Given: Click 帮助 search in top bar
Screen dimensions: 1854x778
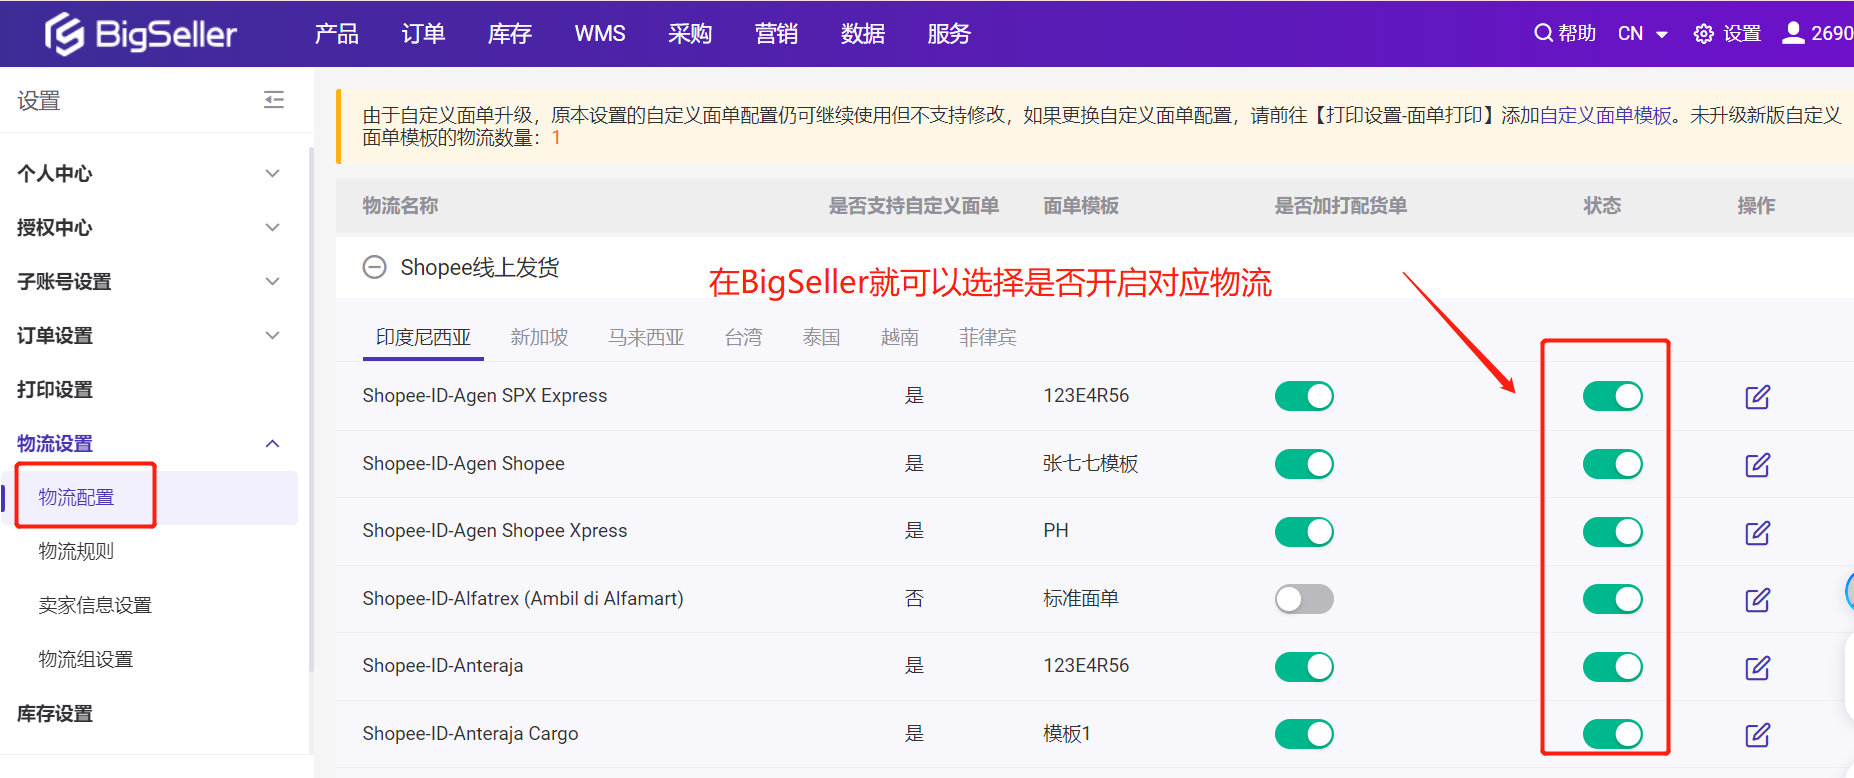Looking at the screenshot, I should 1565,33.
